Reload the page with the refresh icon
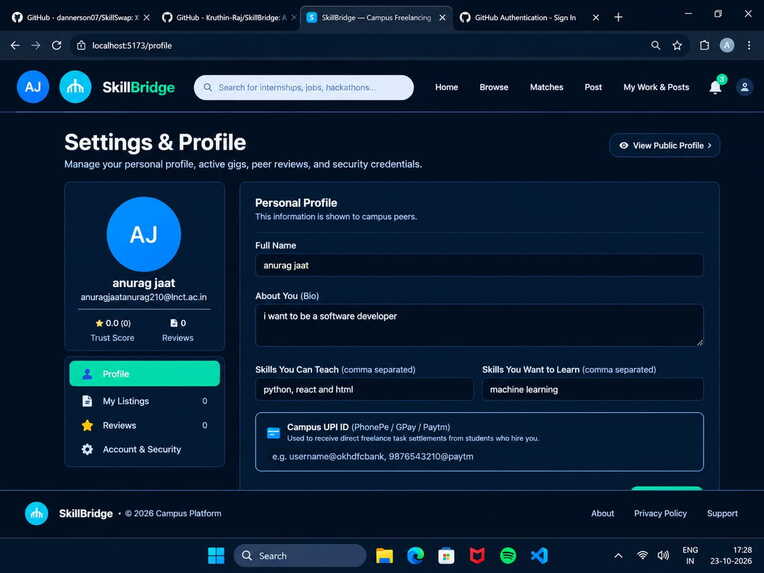The image size is (764, 573). pos(57,45)
